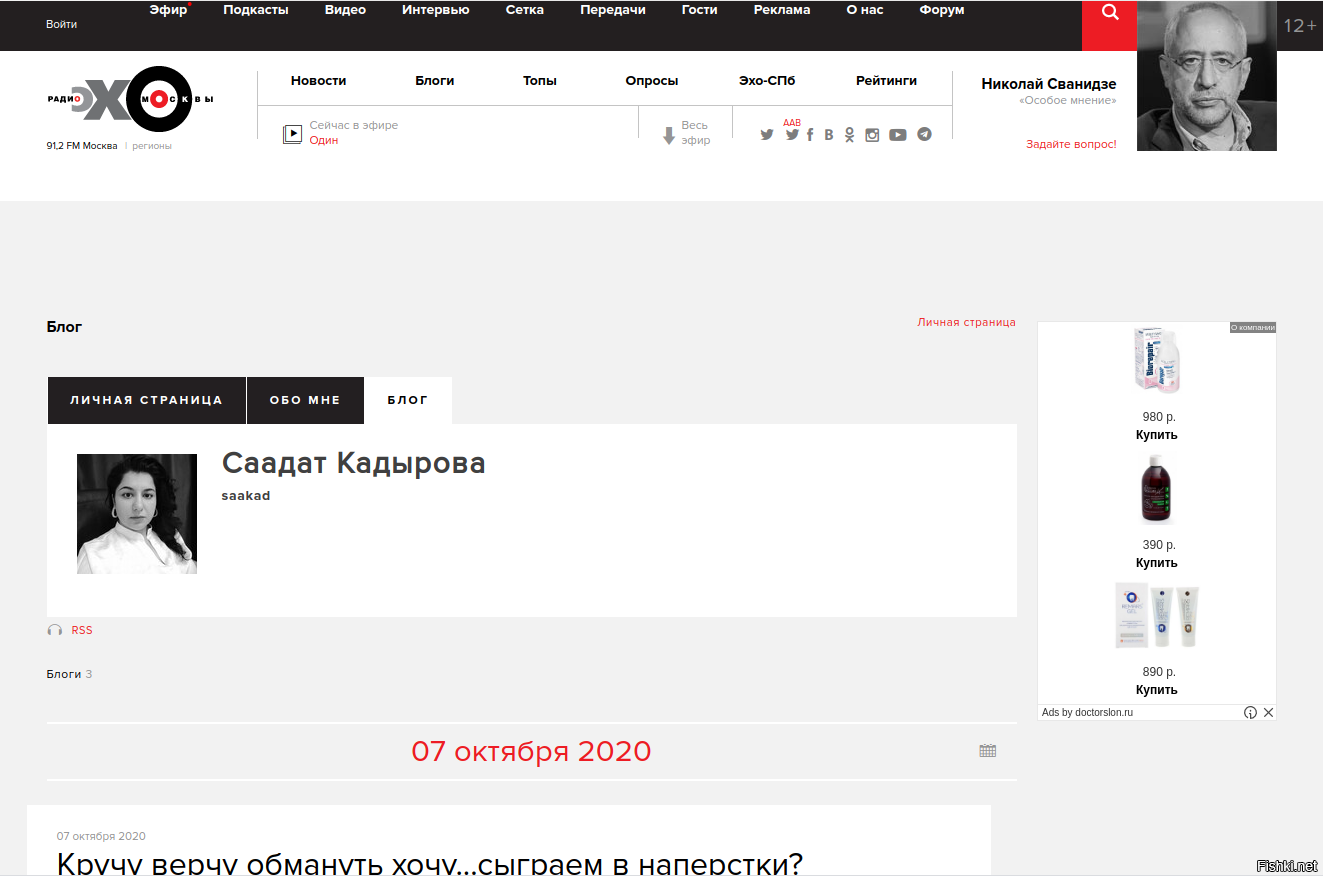This screenshot has height=878, width=1323.
Task: Open the Odnoklassniki icon
Action: [x=849, y=135]
